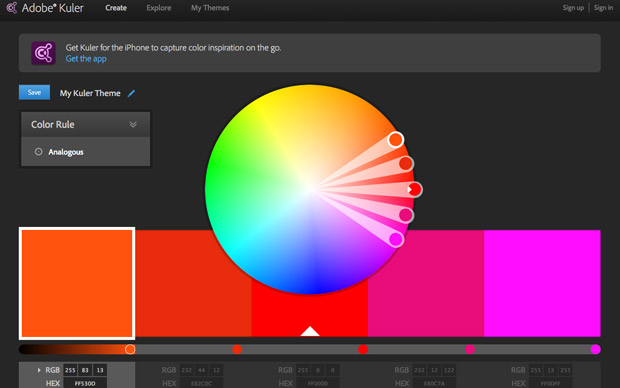Click the orange brightness slider handle

click(130, 349)
